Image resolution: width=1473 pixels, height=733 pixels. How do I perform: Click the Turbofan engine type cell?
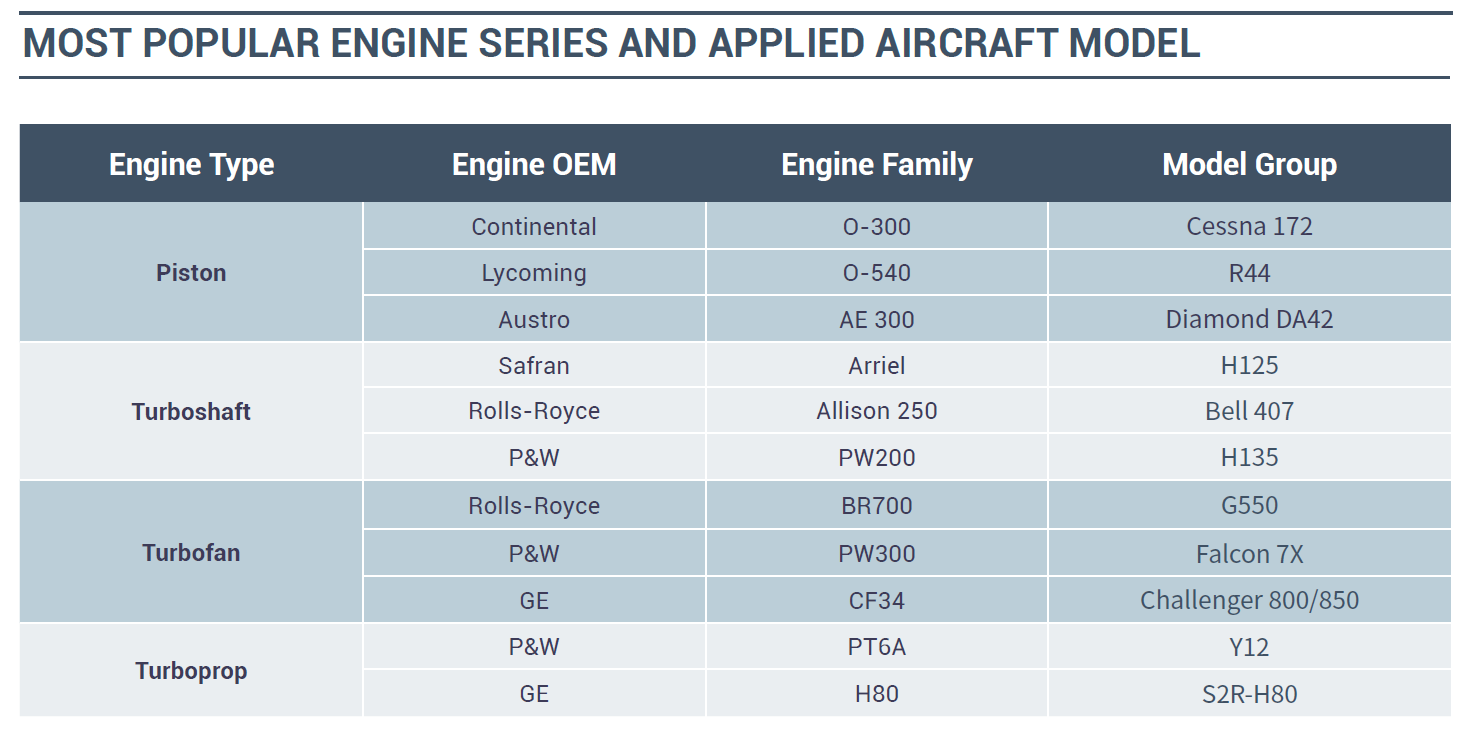(191, 553)
